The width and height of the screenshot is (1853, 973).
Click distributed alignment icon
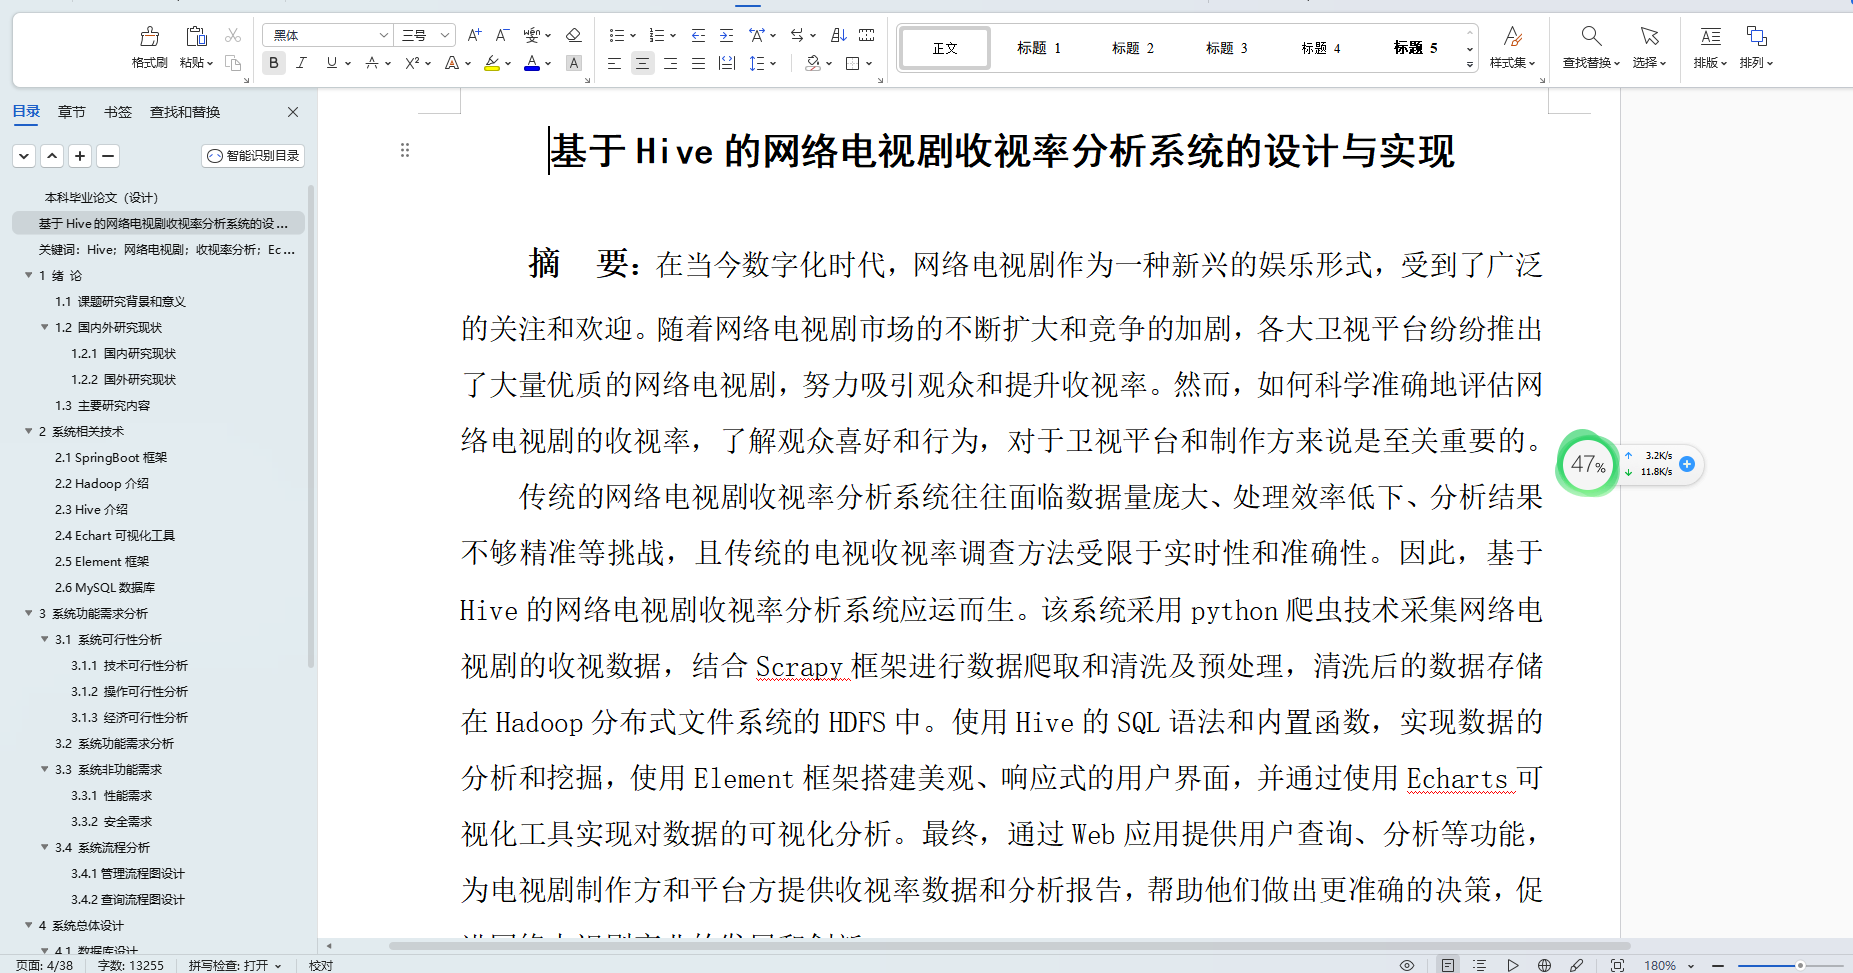pos(727,63)
